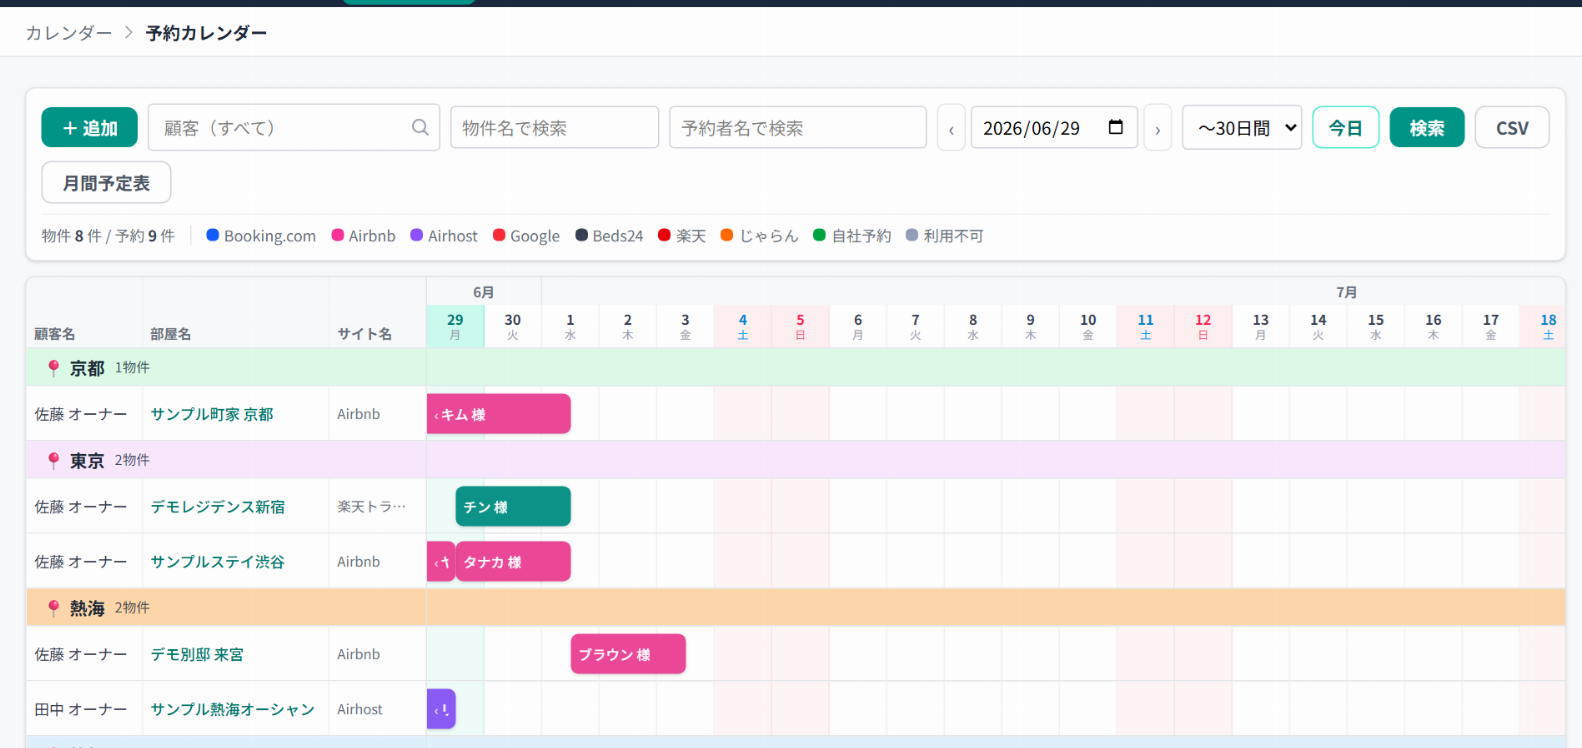The image size is (1582, 748).
Task: Open the 月間予定表 monthly schedule
Action: click(106, 183)
